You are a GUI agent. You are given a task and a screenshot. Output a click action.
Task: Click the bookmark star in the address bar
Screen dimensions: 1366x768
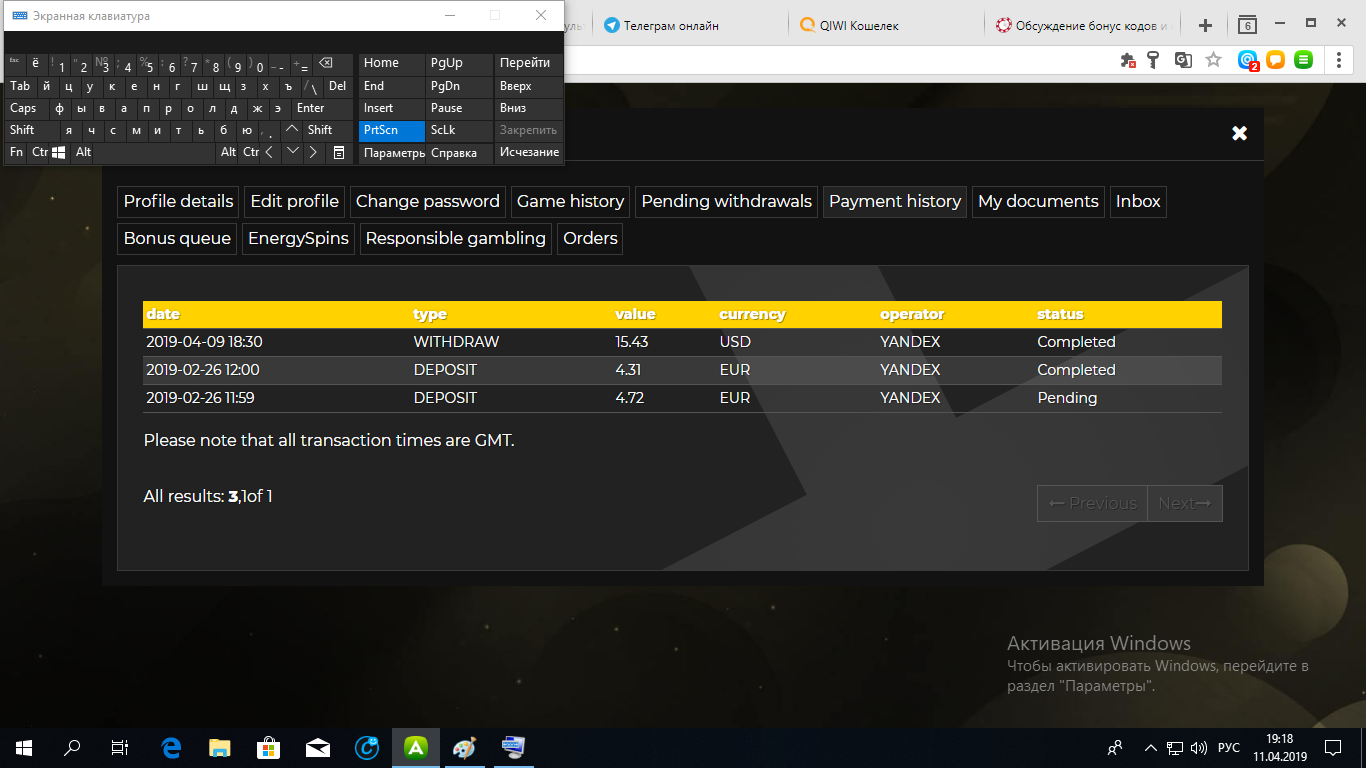tap(1213, 60)
